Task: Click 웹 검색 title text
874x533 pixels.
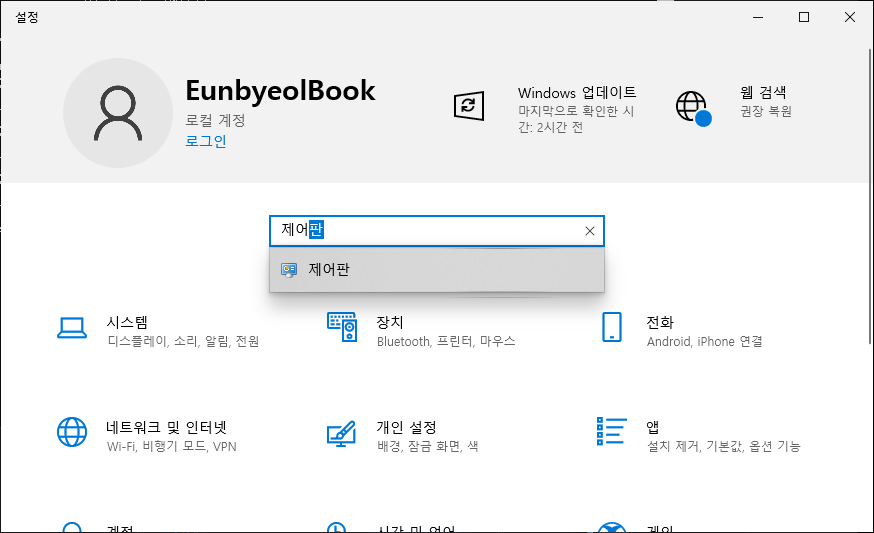Action: tap(763, 93)
